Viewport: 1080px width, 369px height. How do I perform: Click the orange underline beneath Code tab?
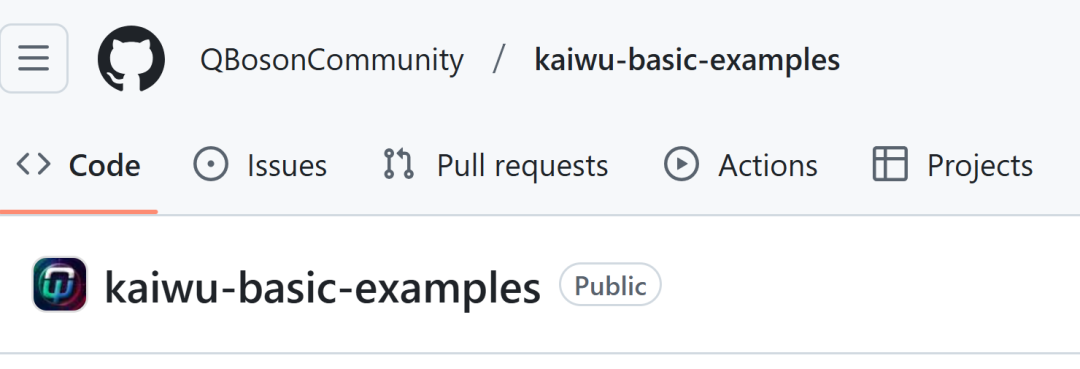[x=79, y=211]
